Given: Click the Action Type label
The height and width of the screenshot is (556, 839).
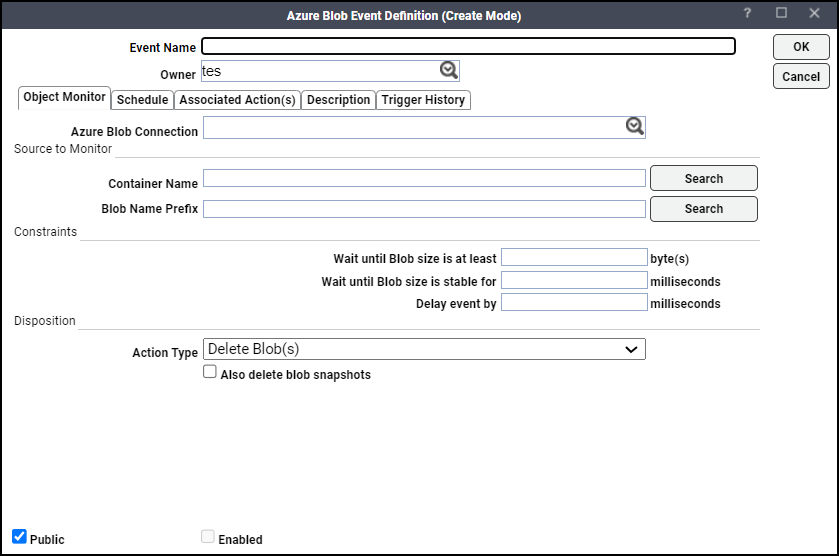Looking at the screenshot, I should tap(165, 353).
